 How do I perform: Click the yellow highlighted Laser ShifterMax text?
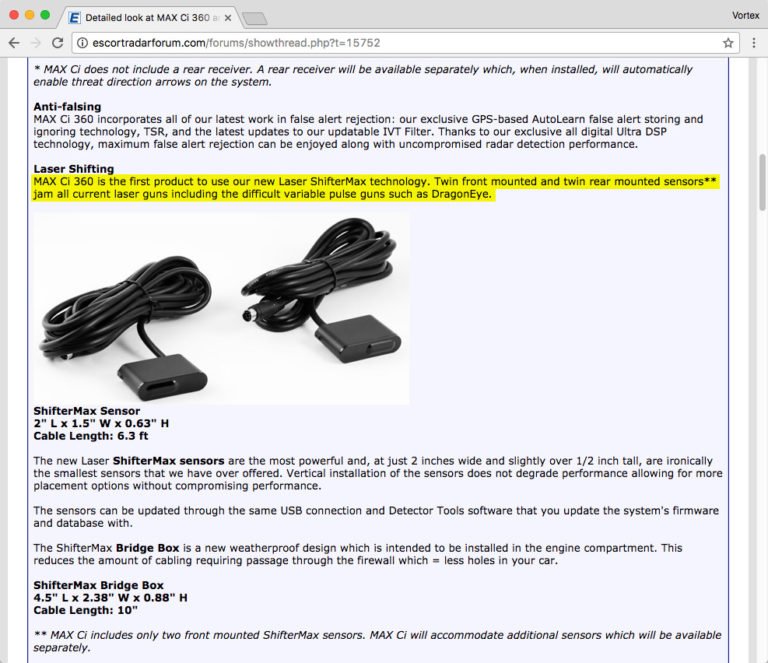375,188
